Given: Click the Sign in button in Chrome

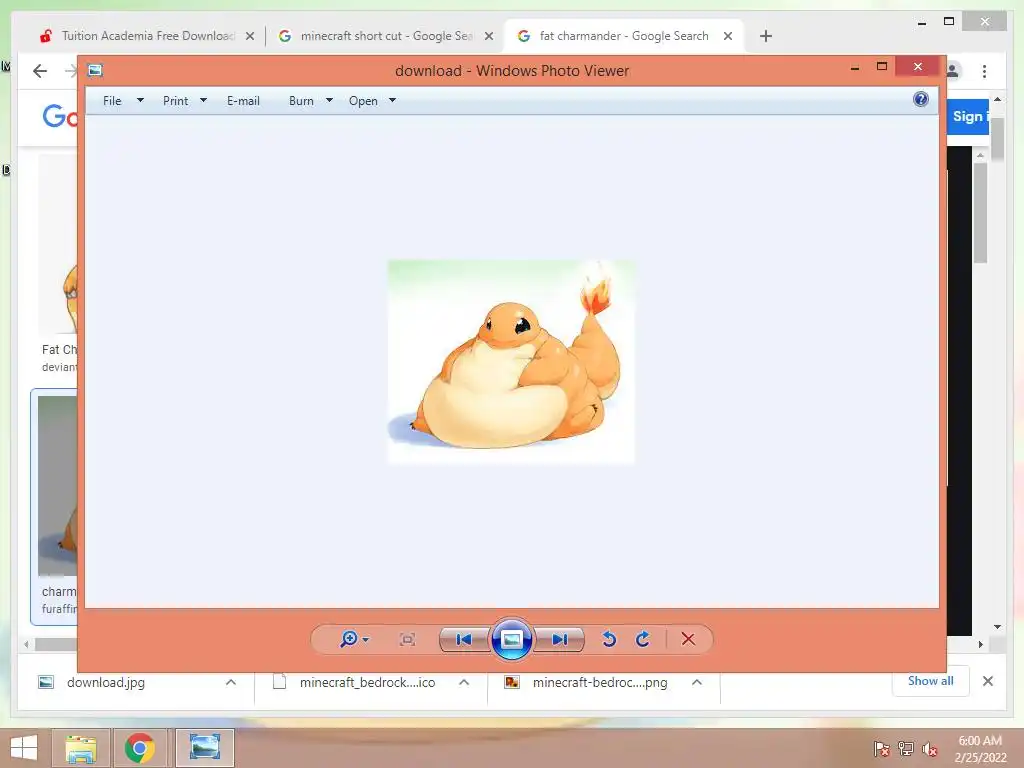Looking at the screenshot, I should (968, 116).
